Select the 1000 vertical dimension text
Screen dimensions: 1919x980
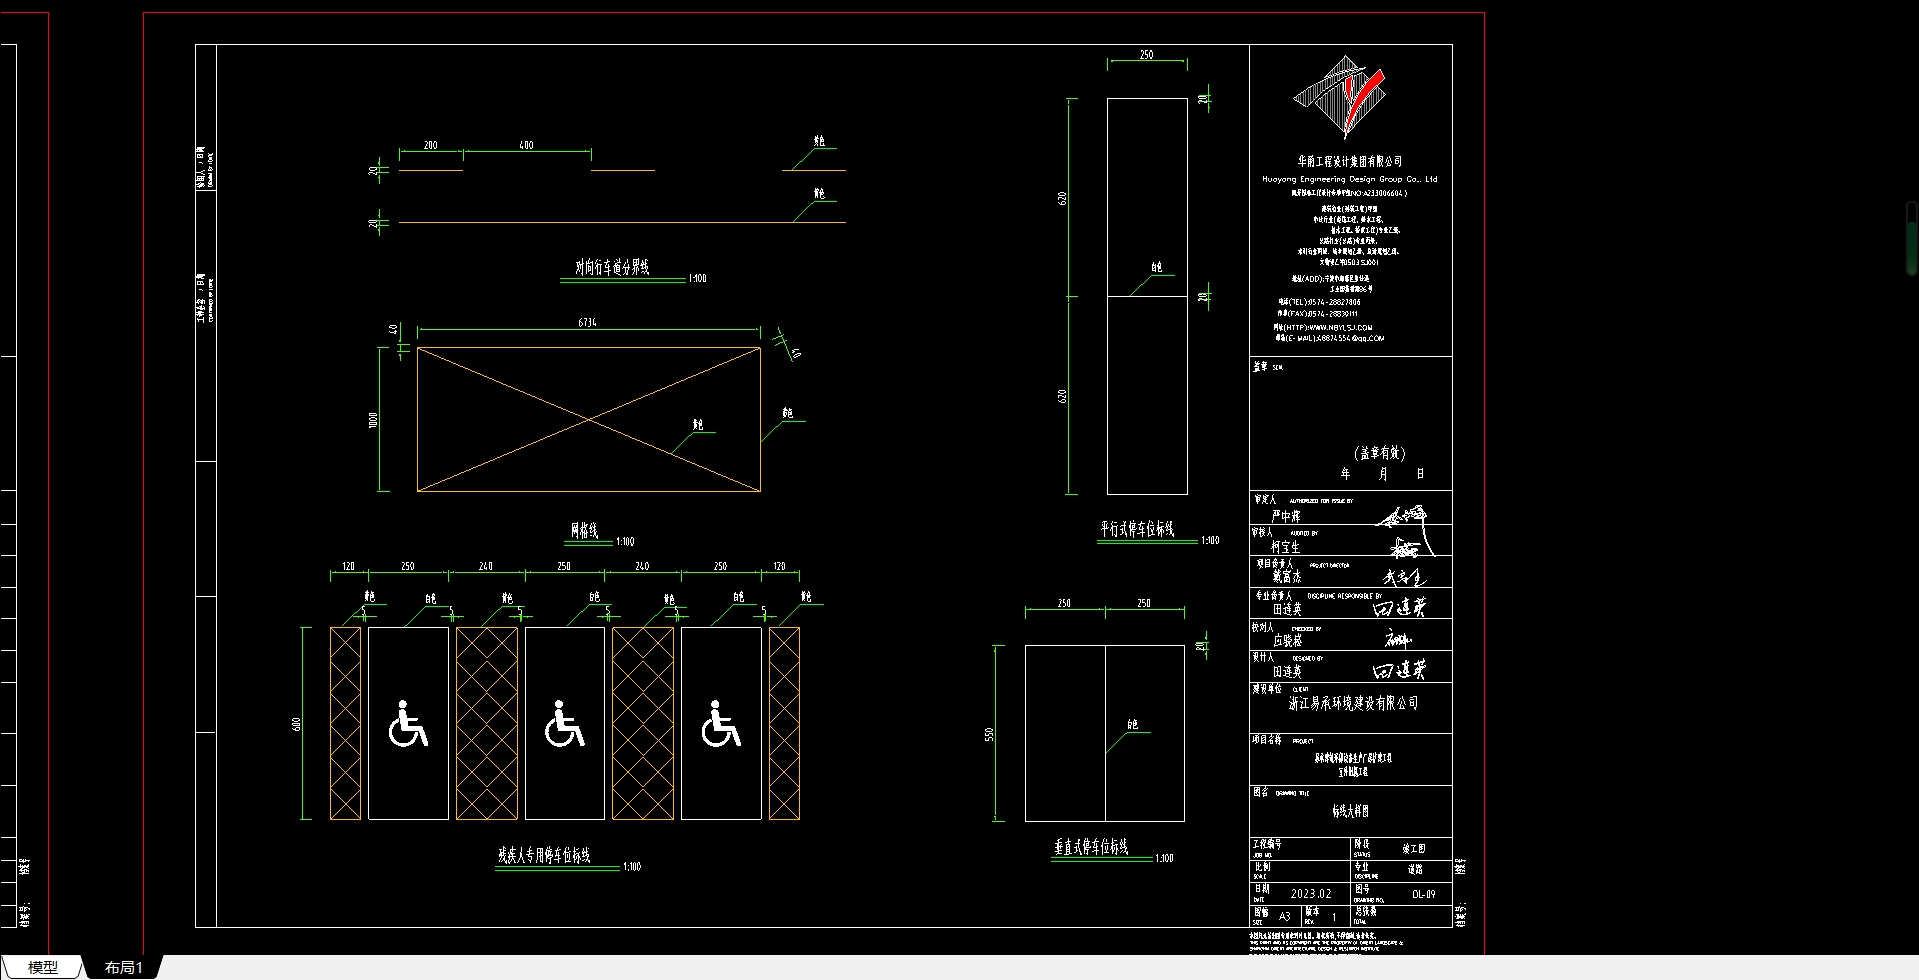(373, 420)
